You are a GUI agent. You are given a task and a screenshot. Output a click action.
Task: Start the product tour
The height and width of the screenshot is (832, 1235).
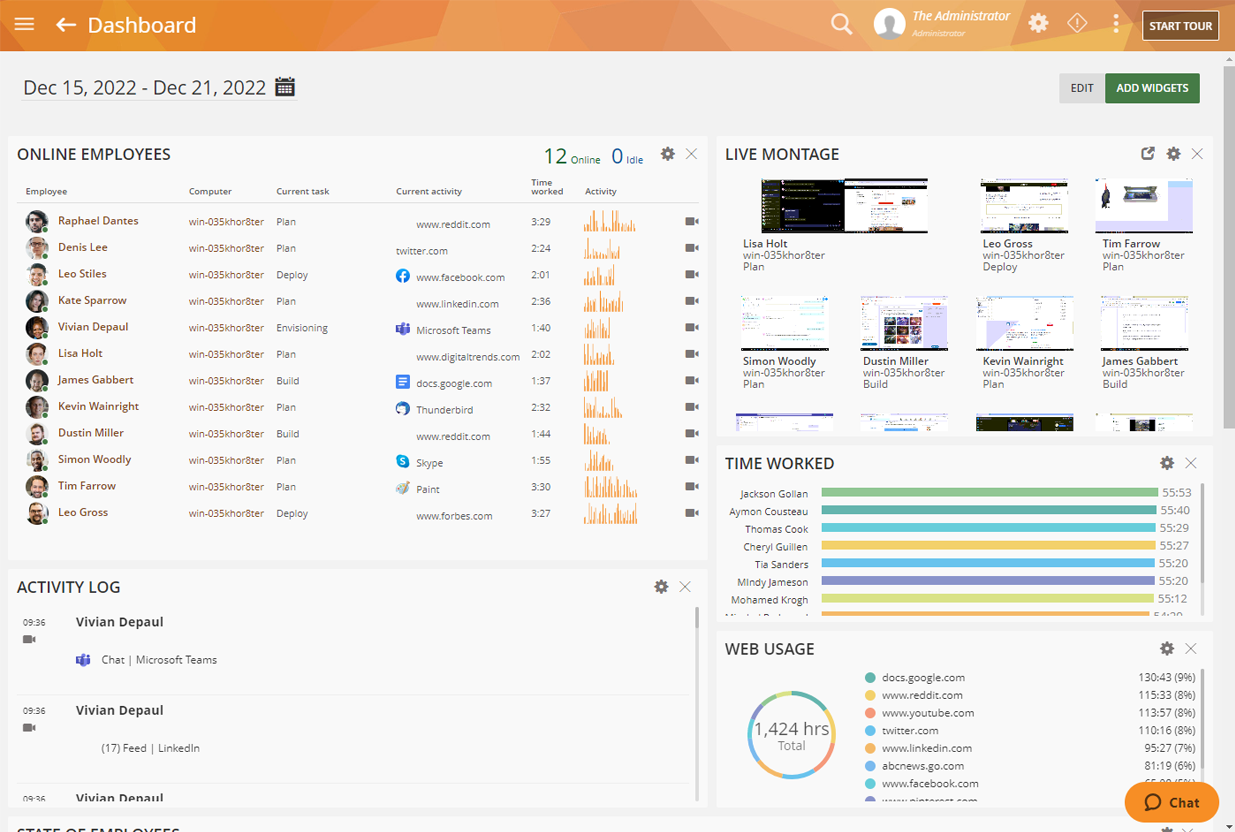tap(1180, 26)
